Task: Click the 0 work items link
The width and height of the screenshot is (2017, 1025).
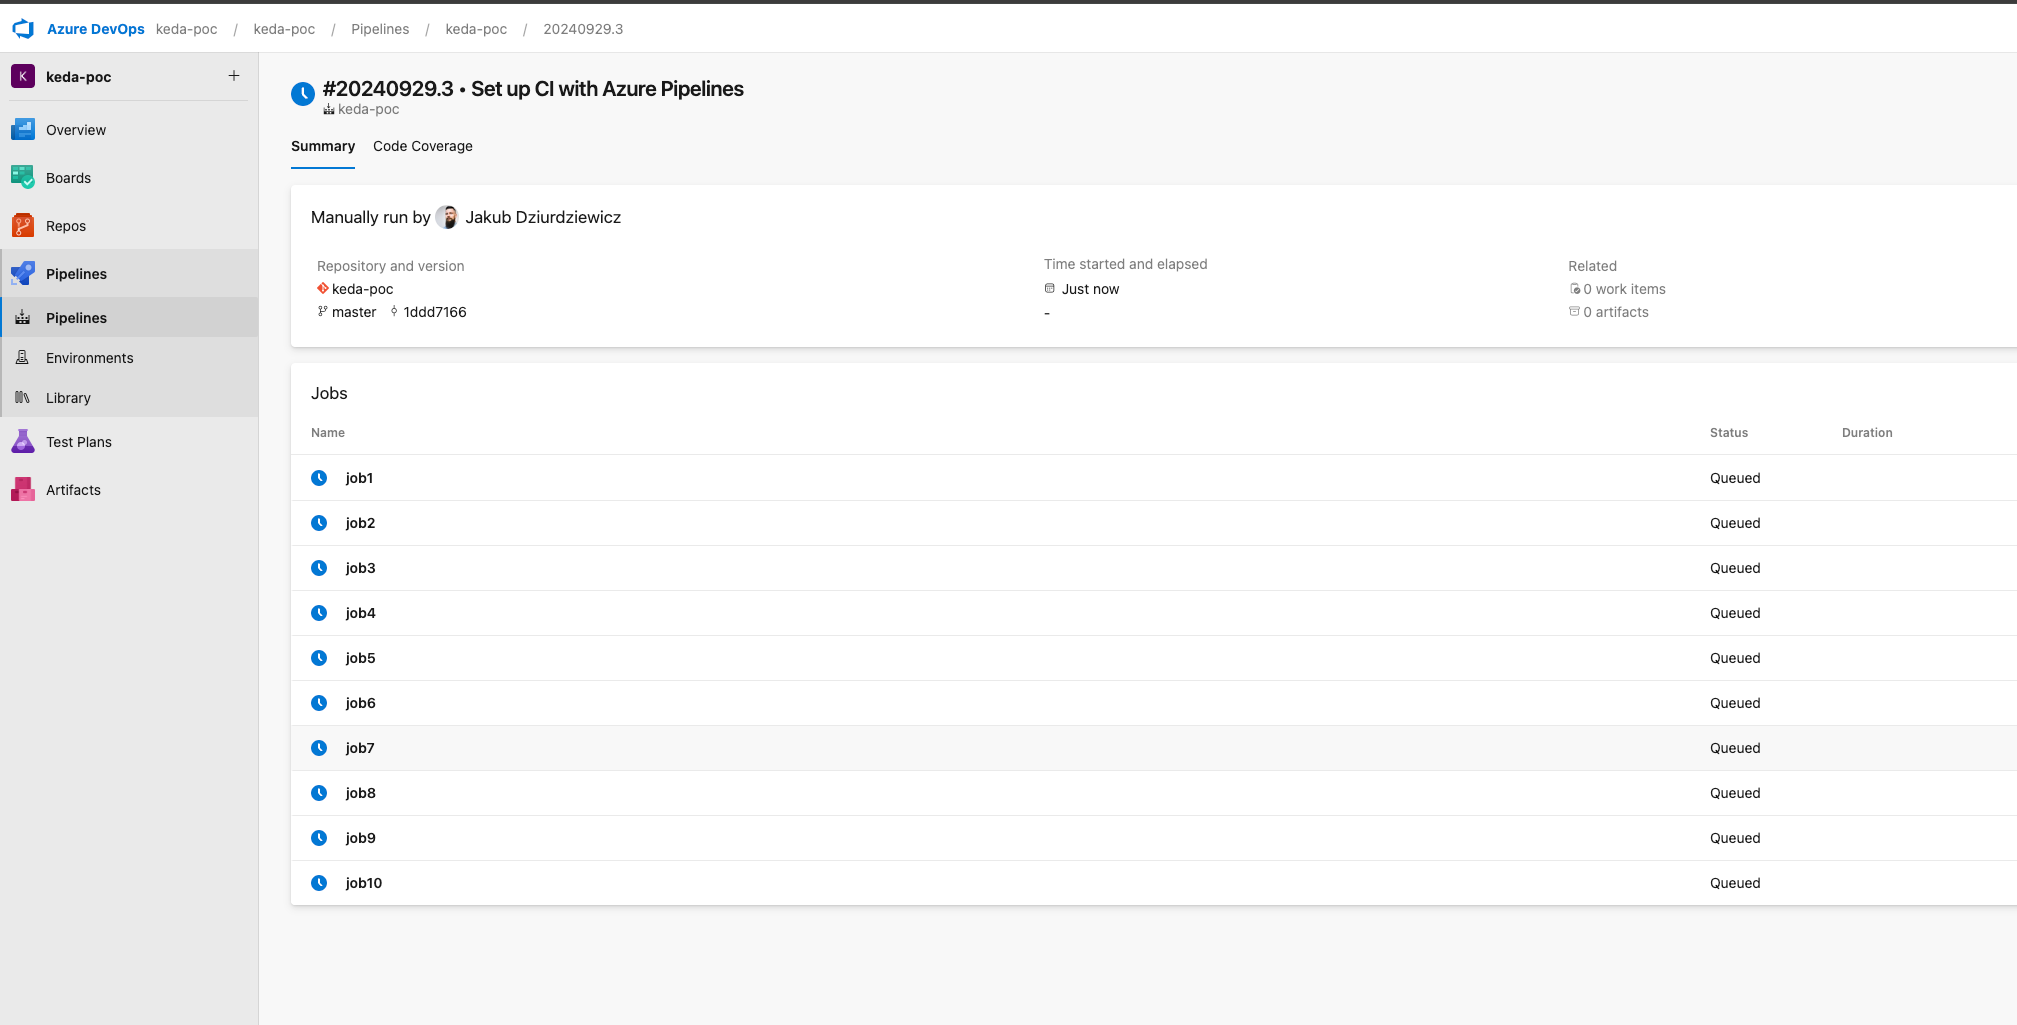Action: [1624, 289]
